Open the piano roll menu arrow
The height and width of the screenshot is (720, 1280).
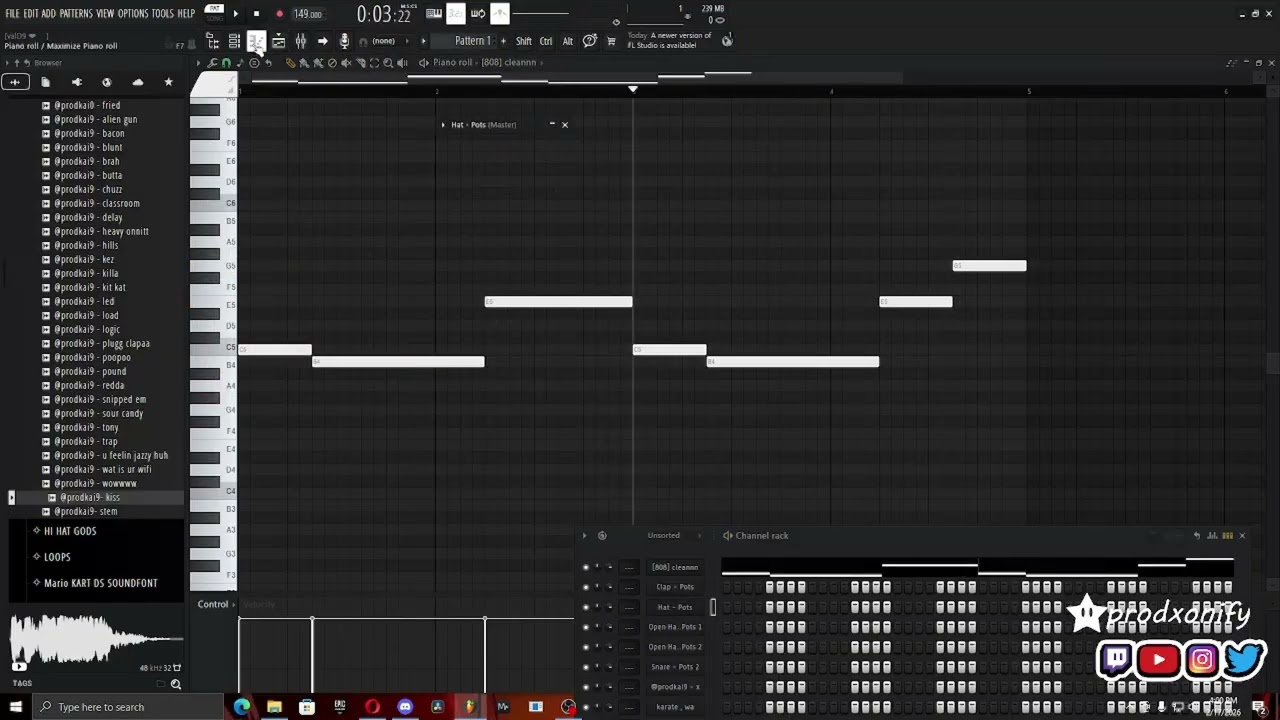(x=198, y=63)
